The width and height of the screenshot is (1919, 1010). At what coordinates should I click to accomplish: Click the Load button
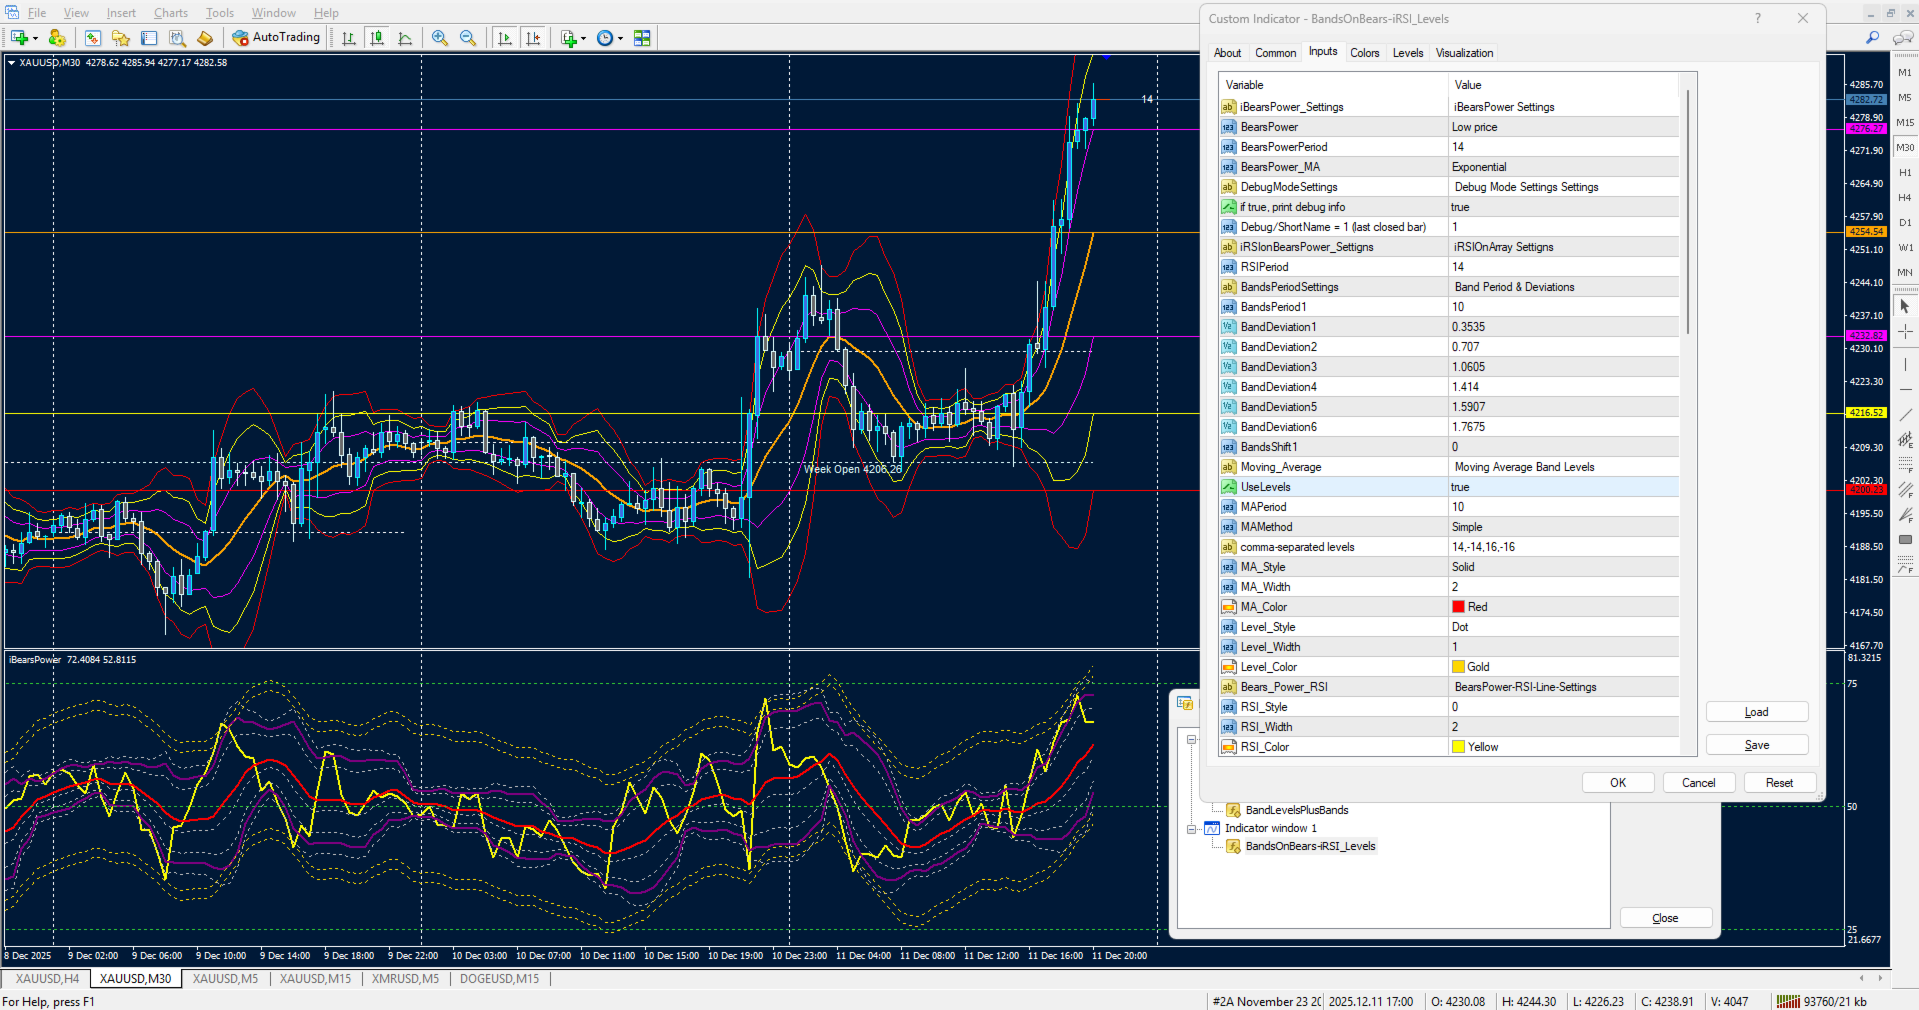click(x=1756, y=712)
